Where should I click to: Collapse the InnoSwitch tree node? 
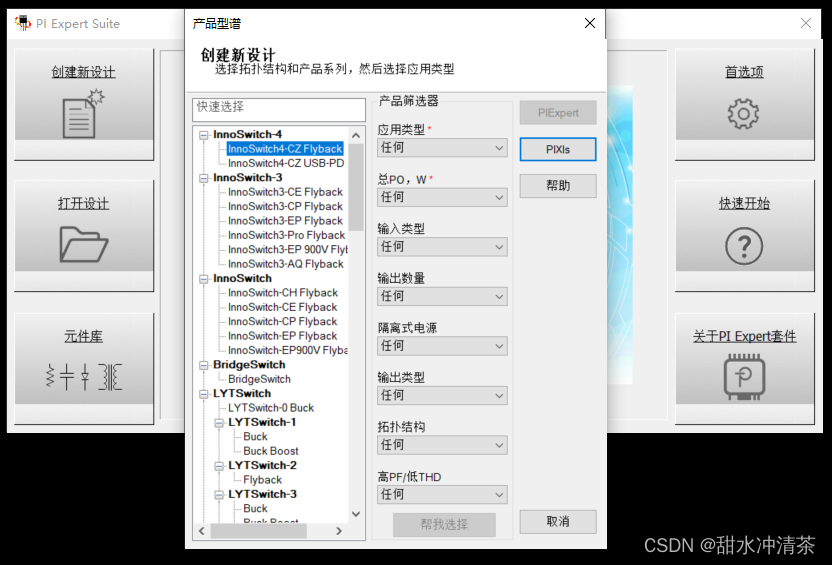click(203, 279)
